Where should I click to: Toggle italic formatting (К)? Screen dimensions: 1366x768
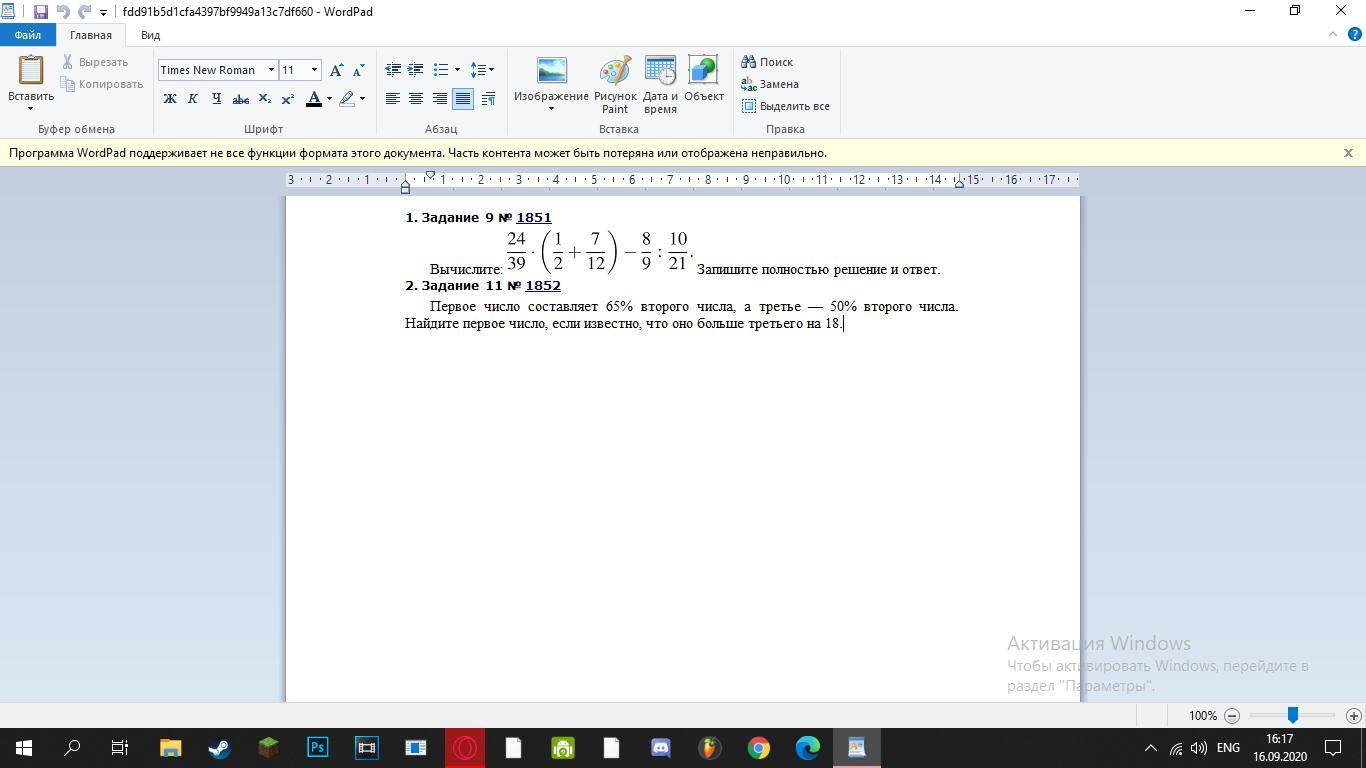coord(193,98)
